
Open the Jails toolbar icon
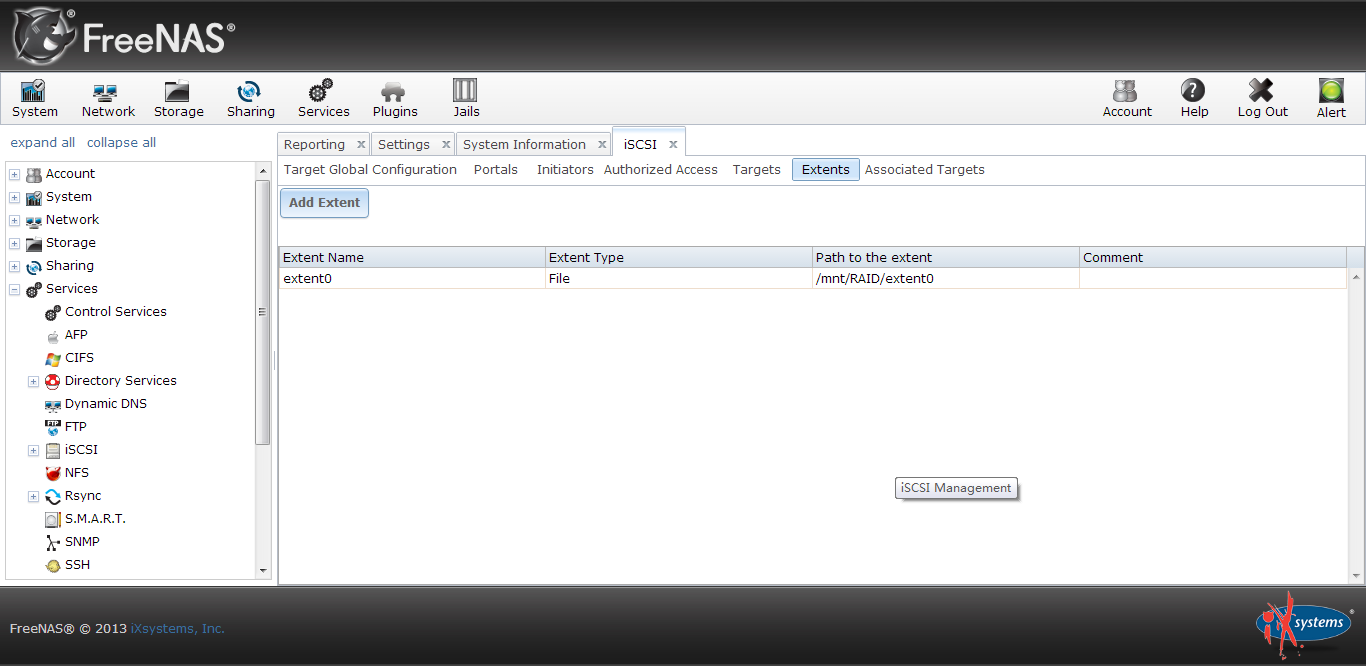[466, 99]
